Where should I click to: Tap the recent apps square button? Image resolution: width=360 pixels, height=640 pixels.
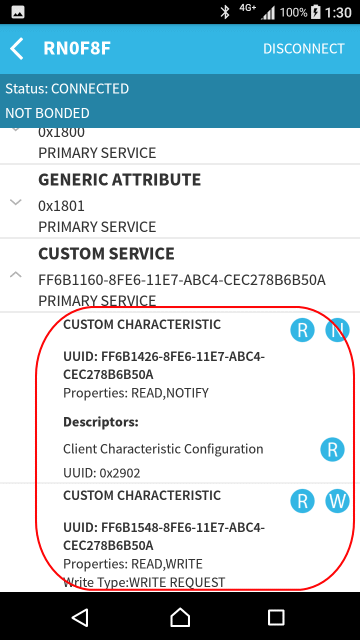[276, 617]
